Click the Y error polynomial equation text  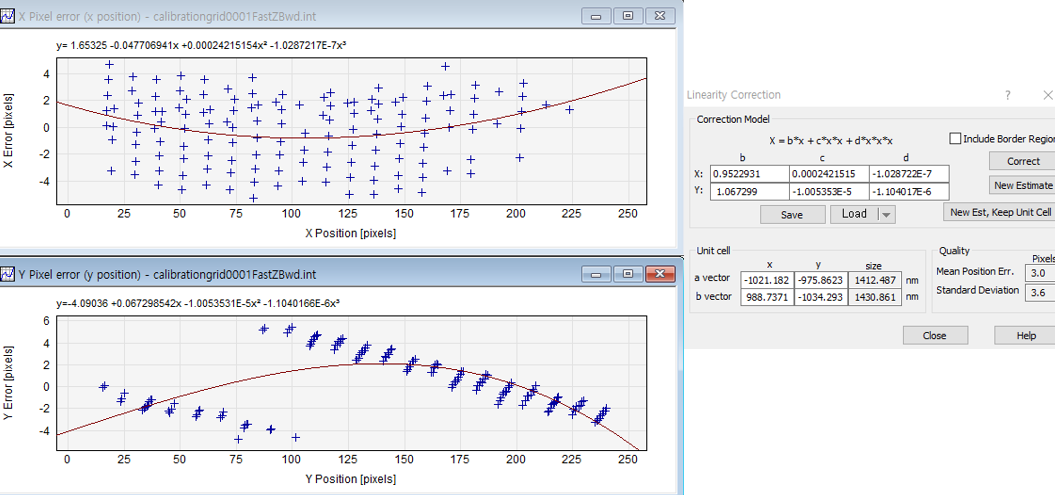tap(197, 303)
